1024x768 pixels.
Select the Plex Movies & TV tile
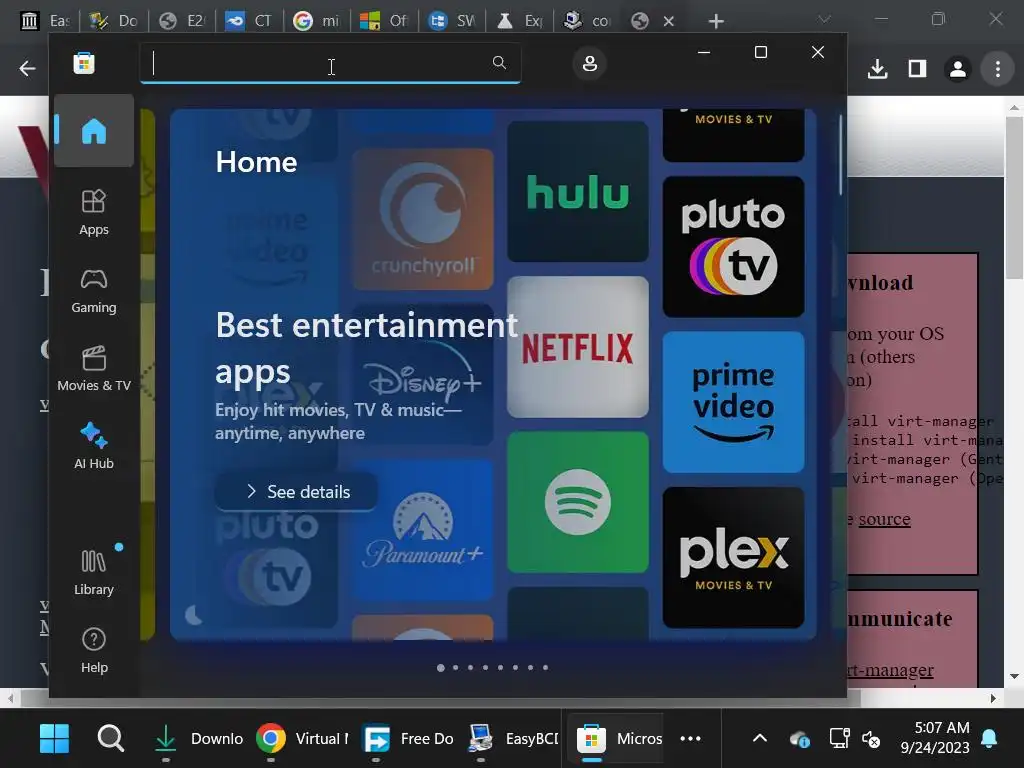(733, 558)
